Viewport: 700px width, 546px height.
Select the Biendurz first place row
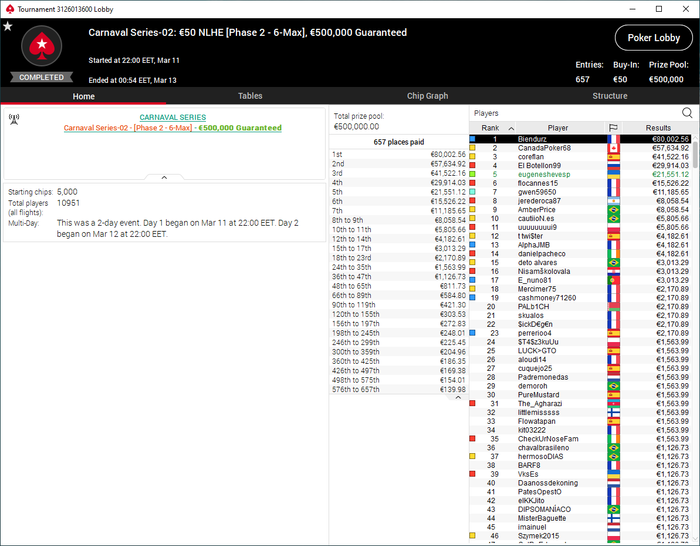point(581,139)
